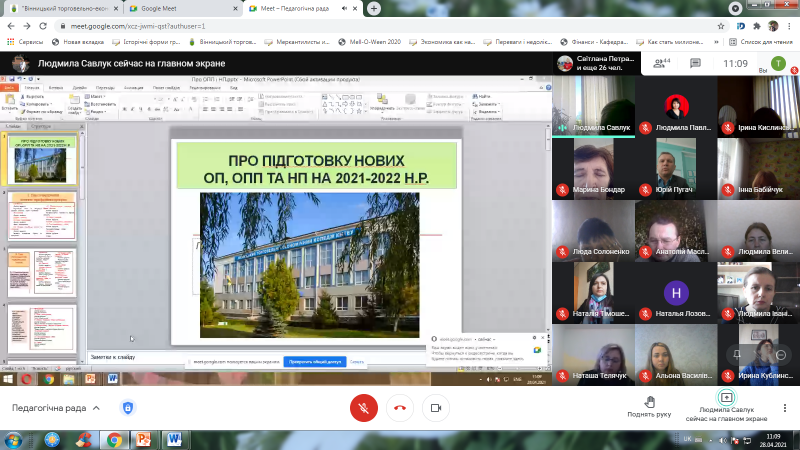Expand hidden bookmarks chevron
Viewport: 800px width, 450px height.
pos(716,42)
